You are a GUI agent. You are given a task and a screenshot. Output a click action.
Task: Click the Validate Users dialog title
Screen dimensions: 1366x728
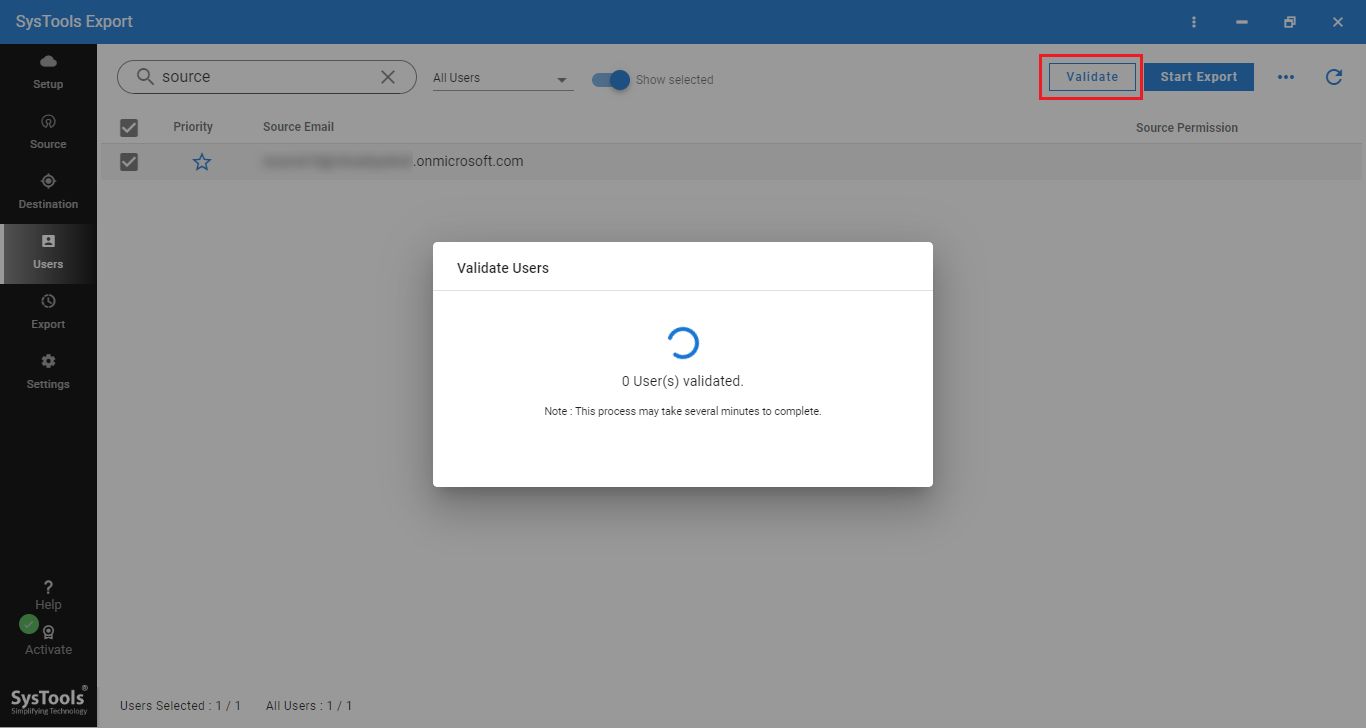click(x=503, y=268)
